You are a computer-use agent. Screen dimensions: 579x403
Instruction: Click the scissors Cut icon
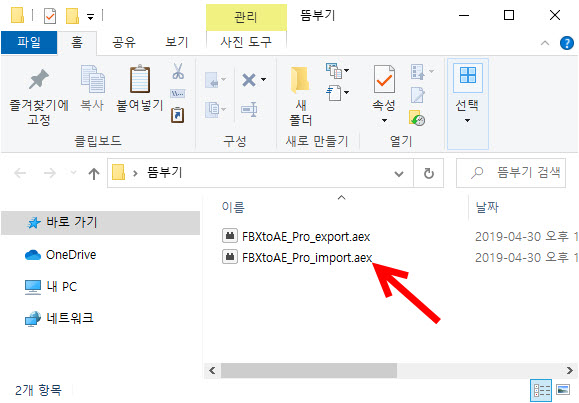coord(178,71)
